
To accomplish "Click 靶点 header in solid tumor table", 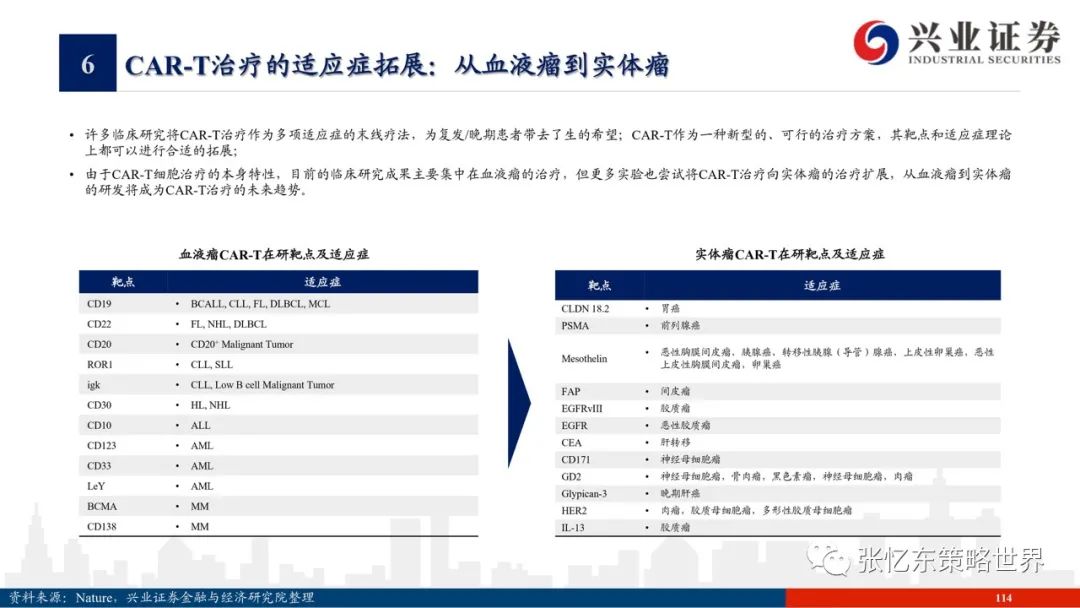I will pyautogui.click(x=599, y=285).
